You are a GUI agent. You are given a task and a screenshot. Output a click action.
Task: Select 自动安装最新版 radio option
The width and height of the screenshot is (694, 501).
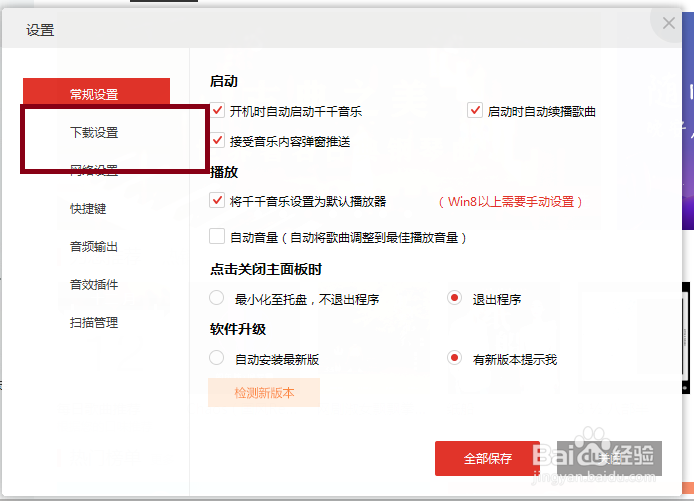tap(216, 358)
